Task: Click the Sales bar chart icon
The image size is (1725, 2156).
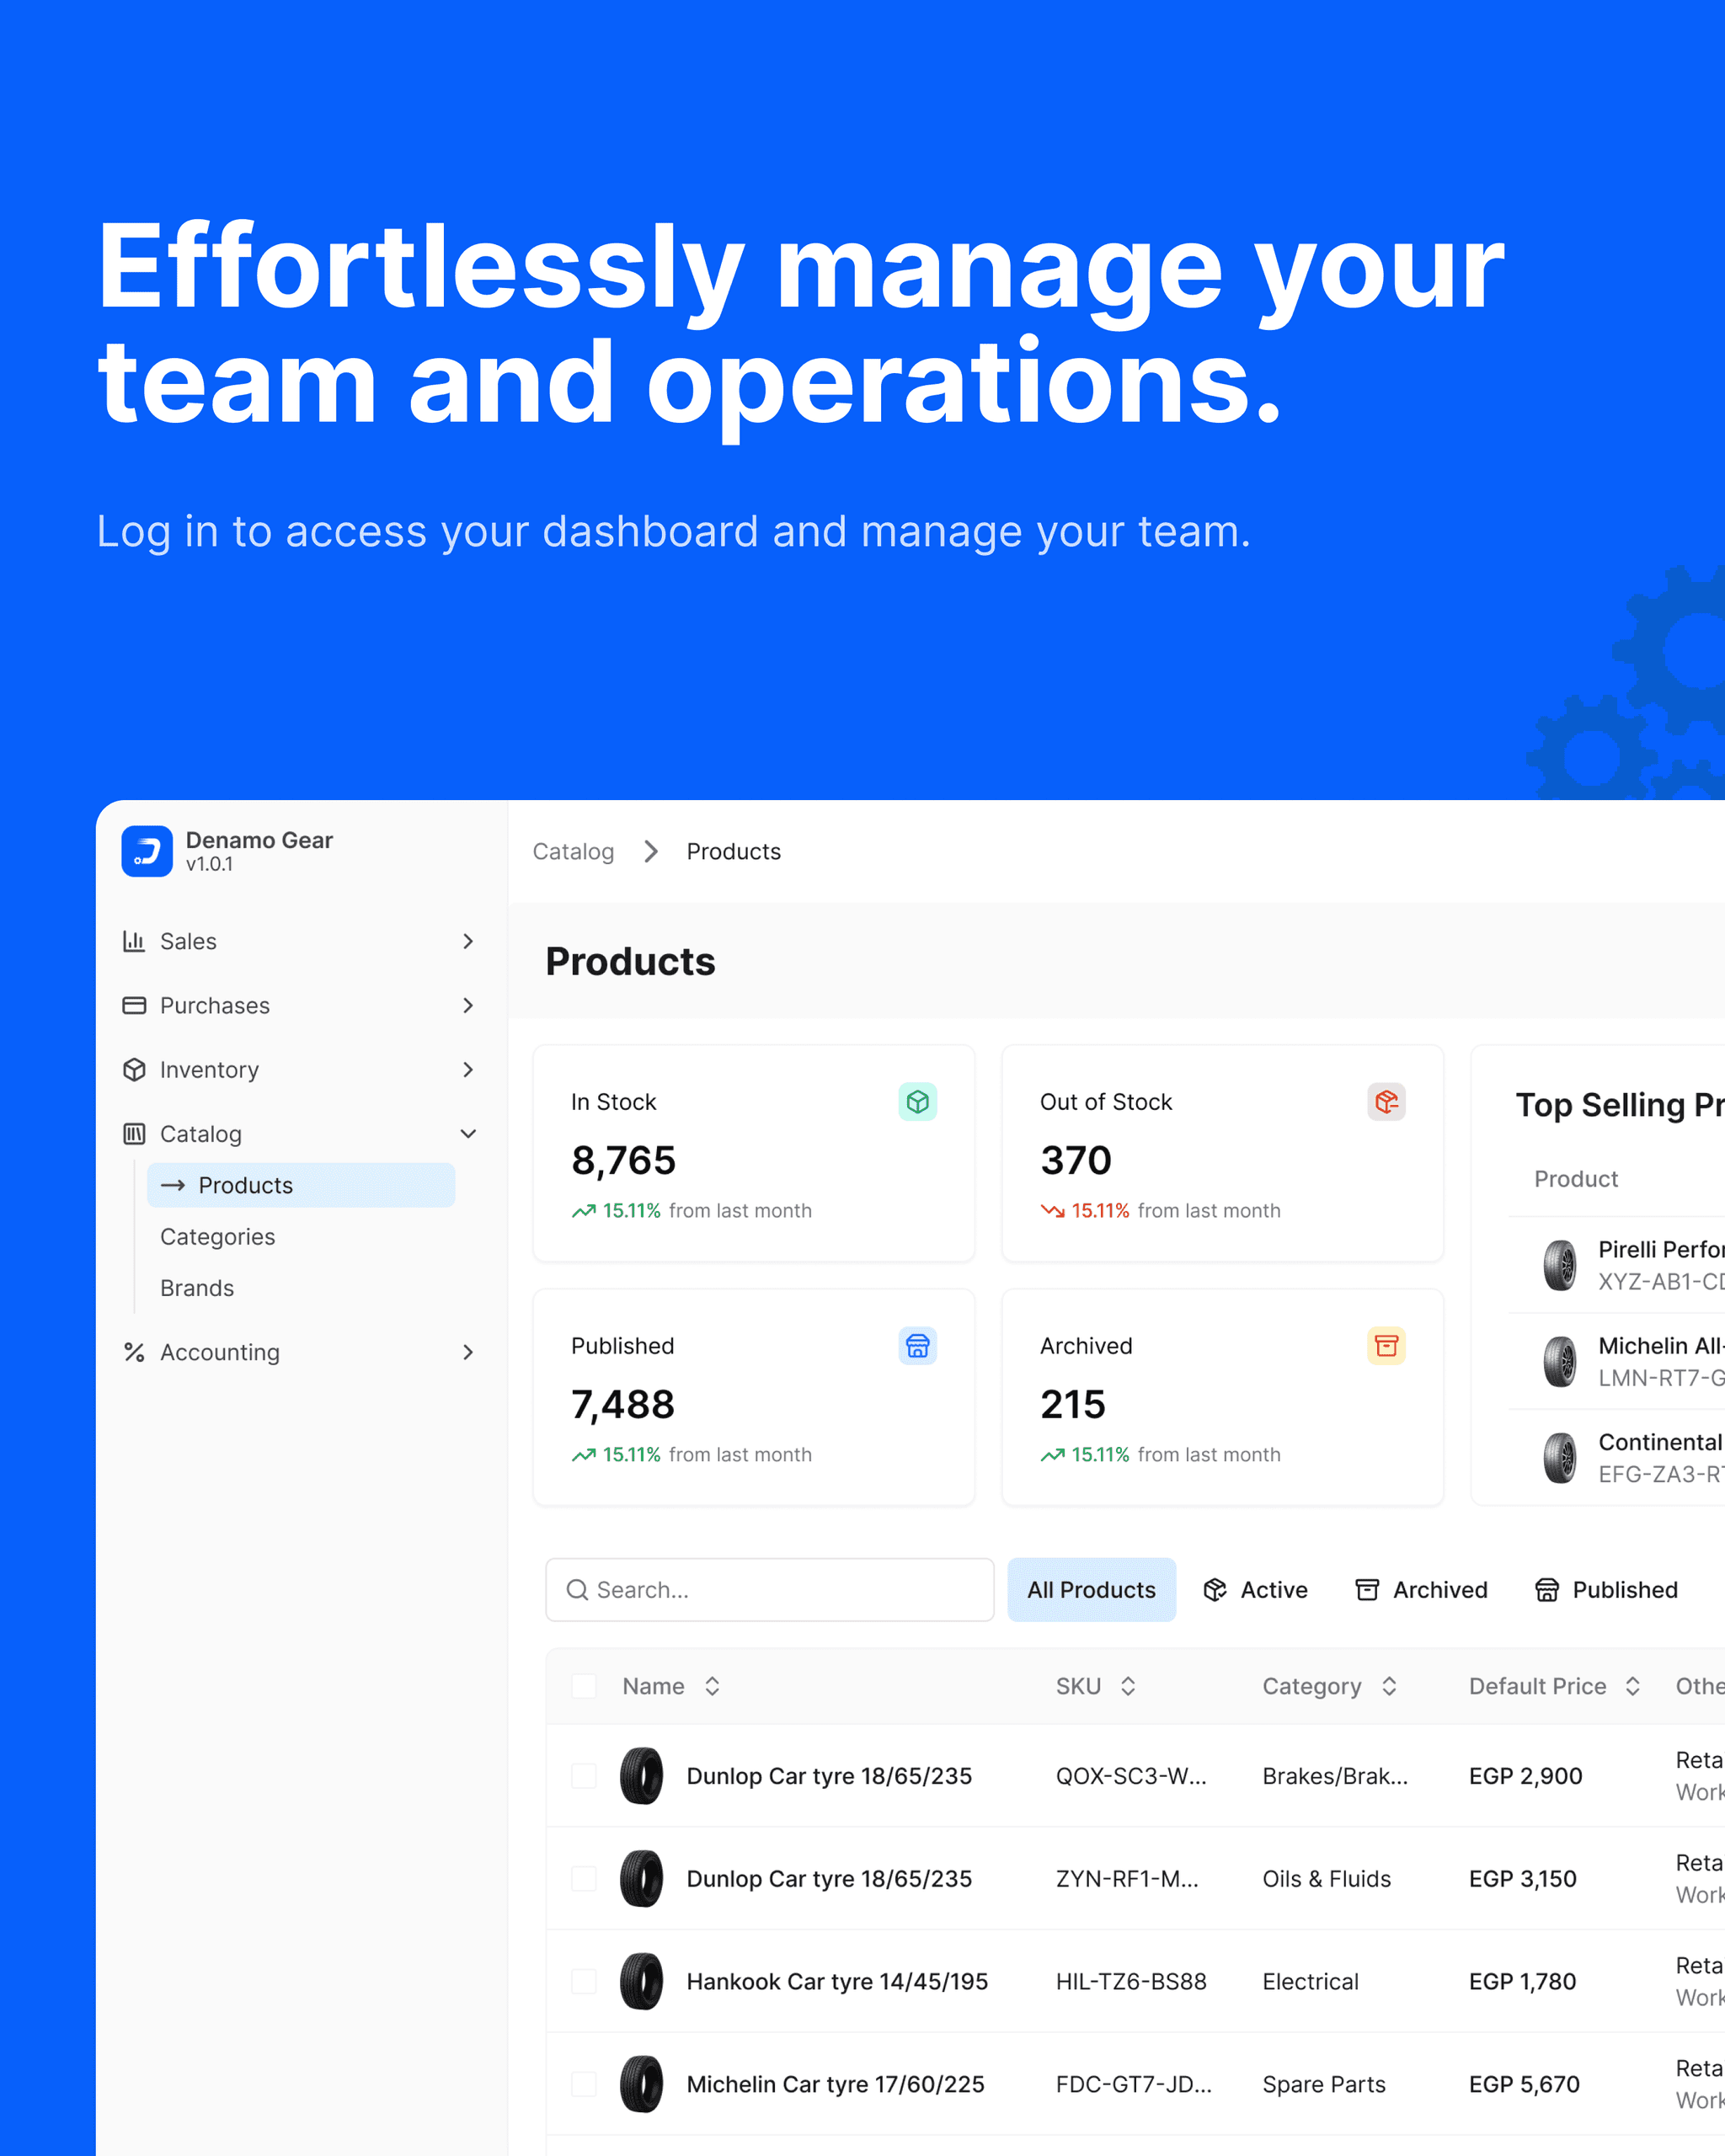Action: [x=134, y=941]
